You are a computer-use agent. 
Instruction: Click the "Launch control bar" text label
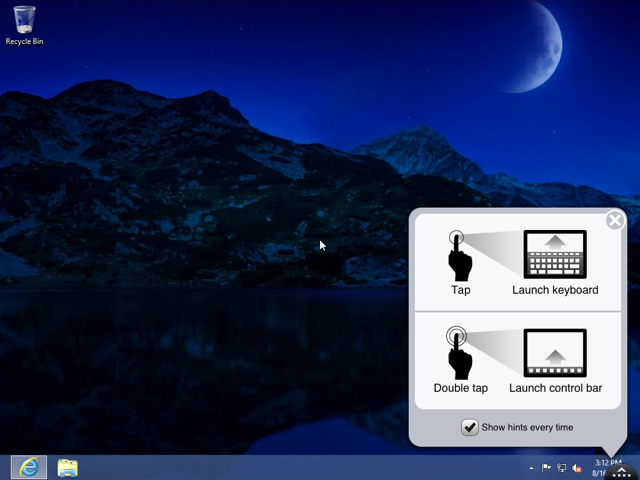[555, 388]
